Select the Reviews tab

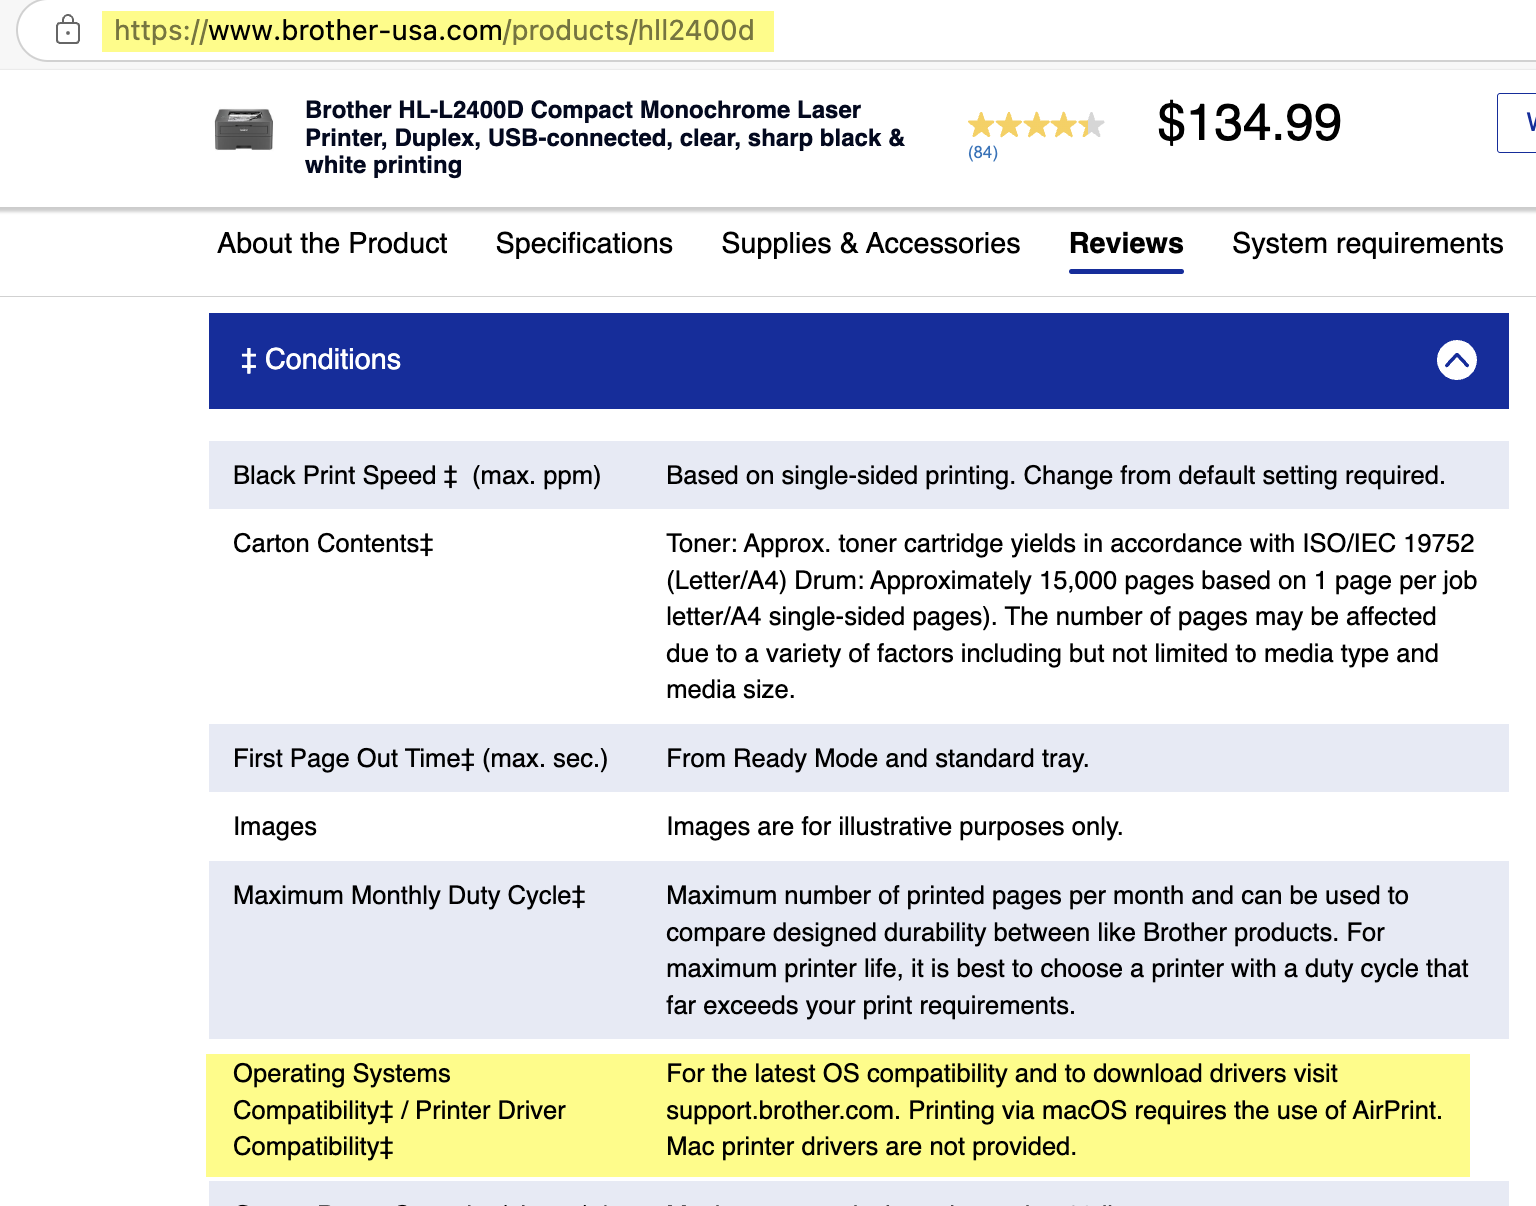click(1126, 244)
